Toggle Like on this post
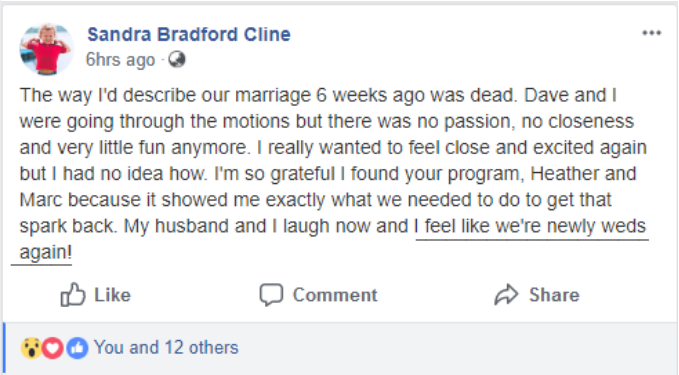The height and width of the screenshot is (375, 679). (x=95, y=295)
